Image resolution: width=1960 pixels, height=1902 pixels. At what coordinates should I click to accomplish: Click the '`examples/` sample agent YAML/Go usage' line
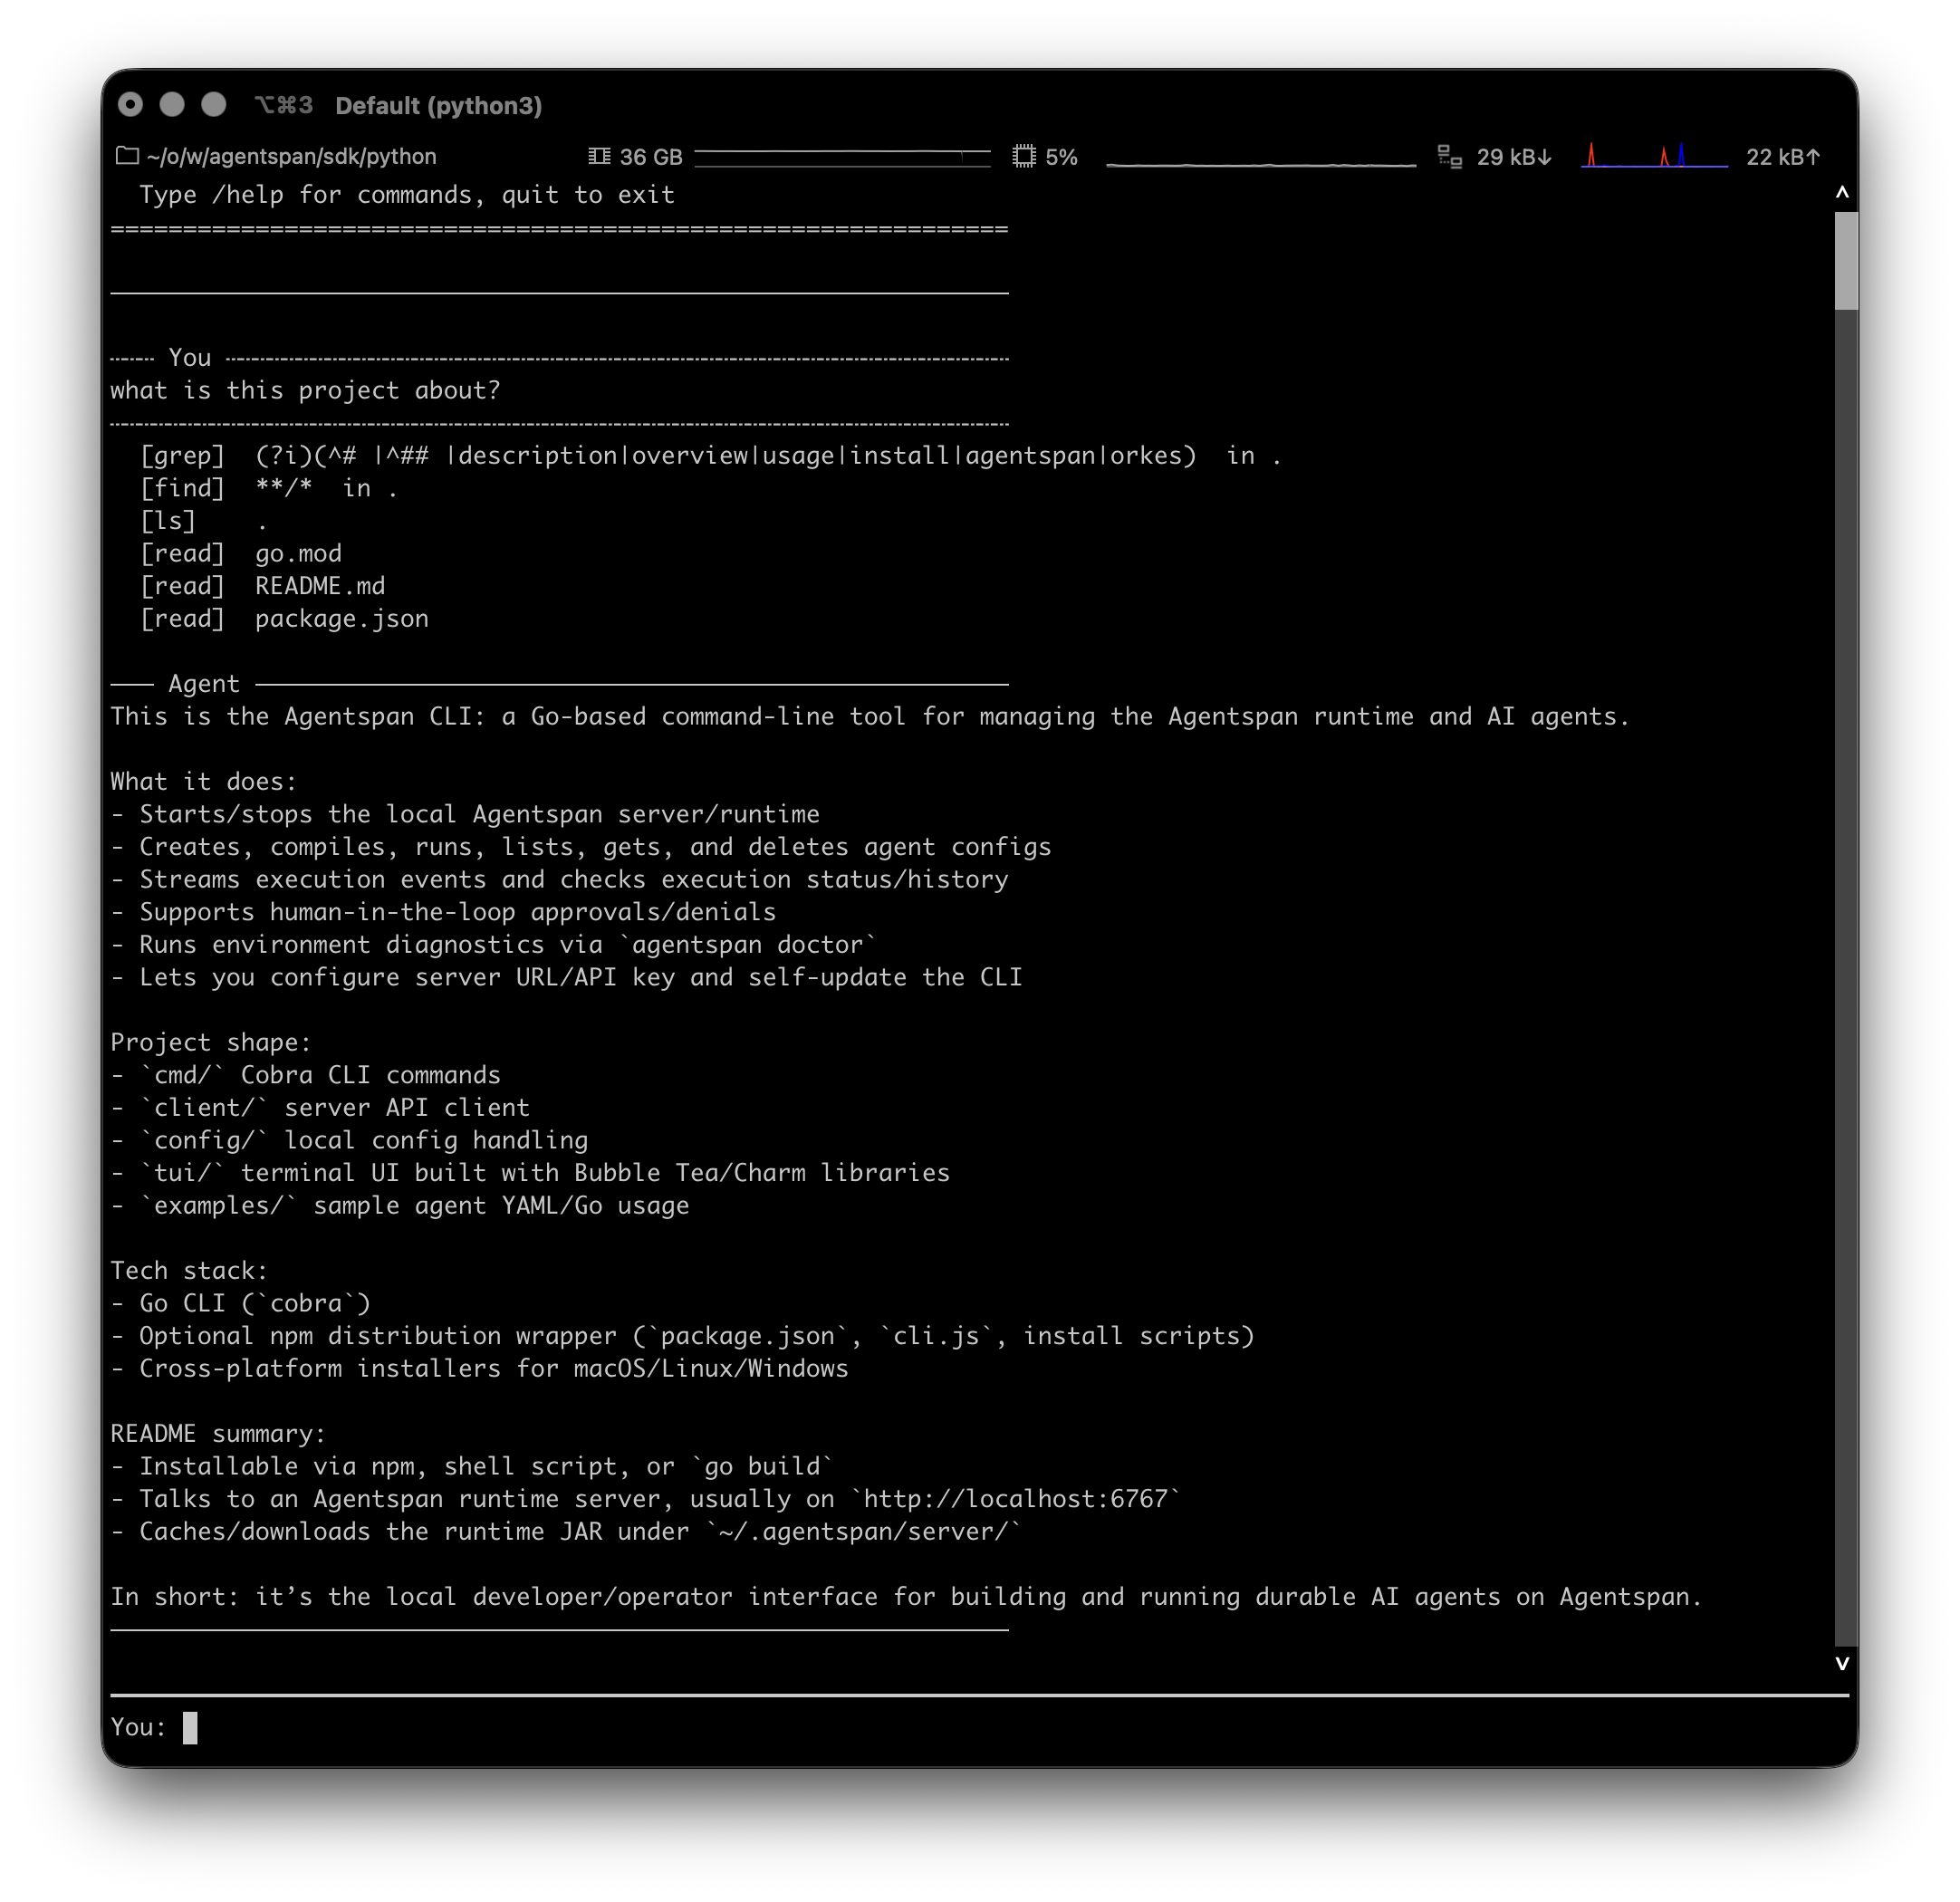coord(400,1206)
